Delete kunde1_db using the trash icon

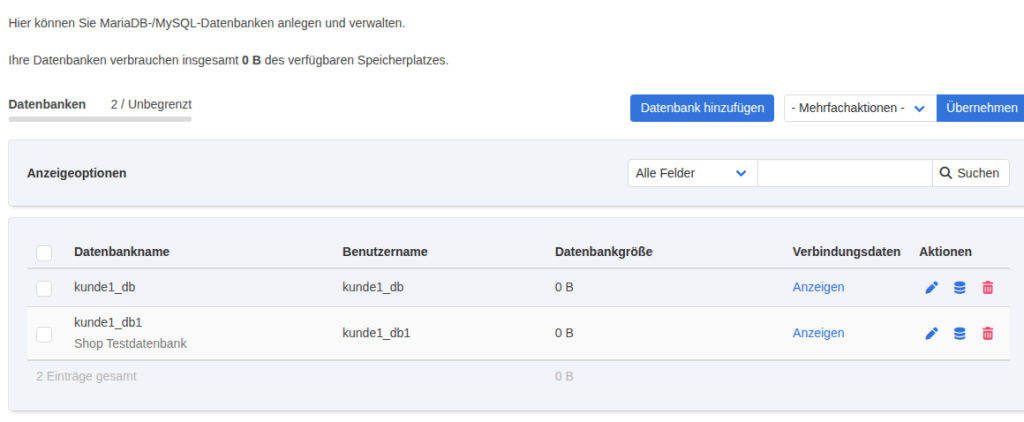pos(987,287)
